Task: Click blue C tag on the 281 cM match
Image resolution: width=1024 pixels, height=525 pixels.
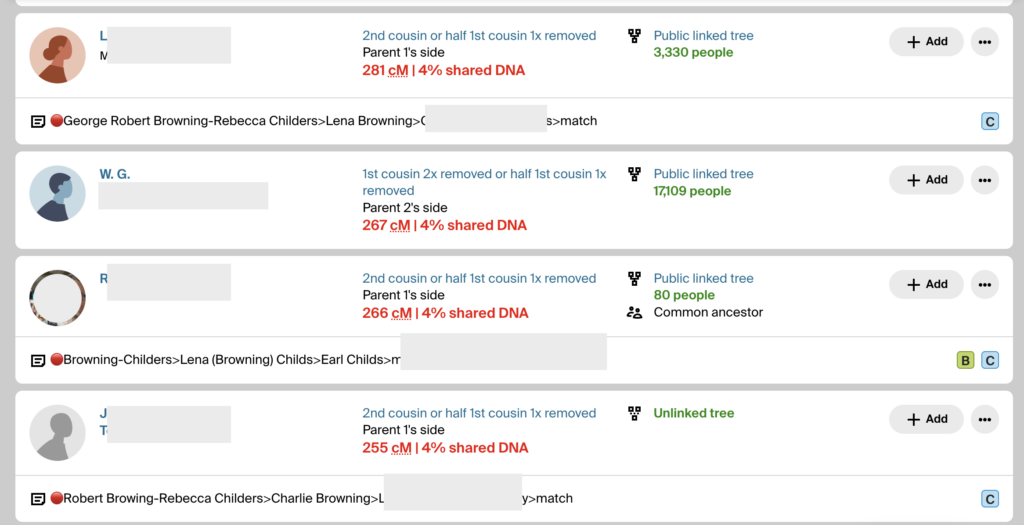Action: 990,122
